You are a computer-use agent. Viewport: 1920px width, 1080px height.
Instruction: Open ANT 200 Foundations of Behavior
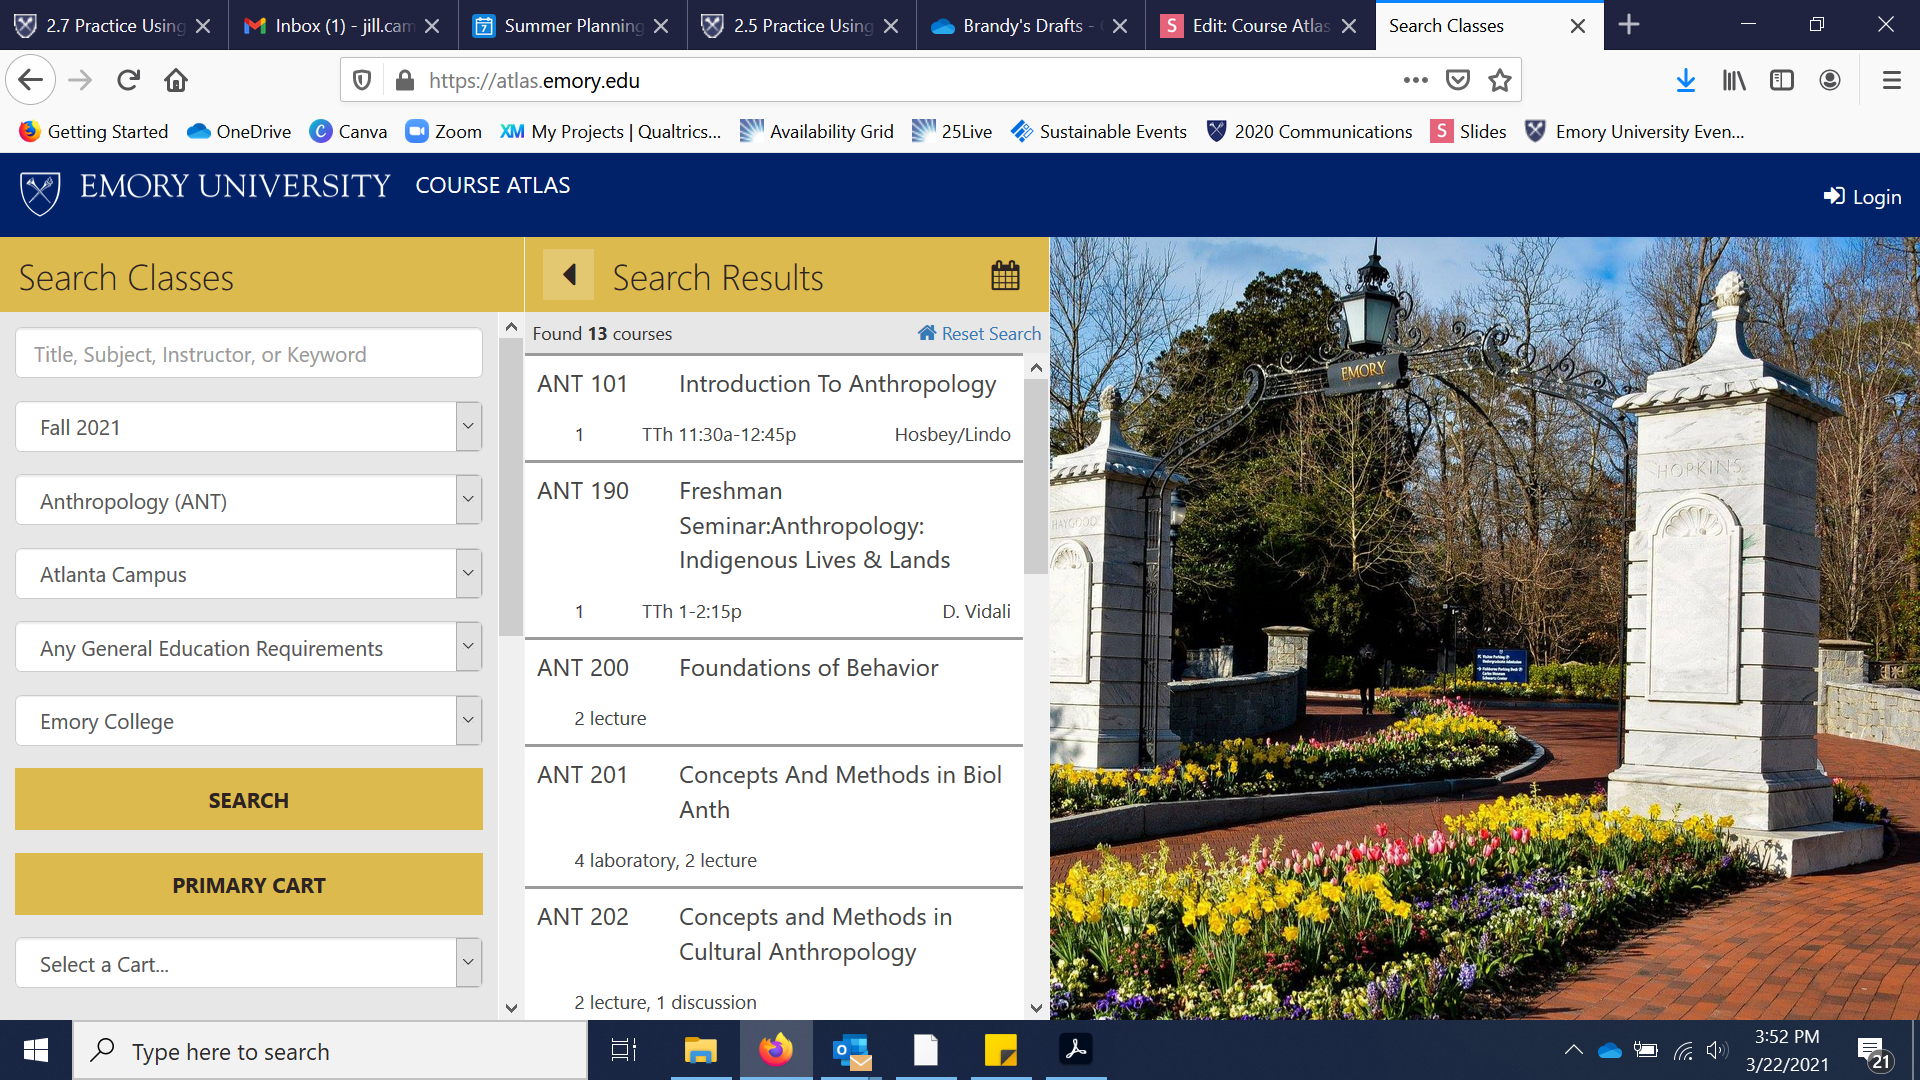click(x=774, y=692)
